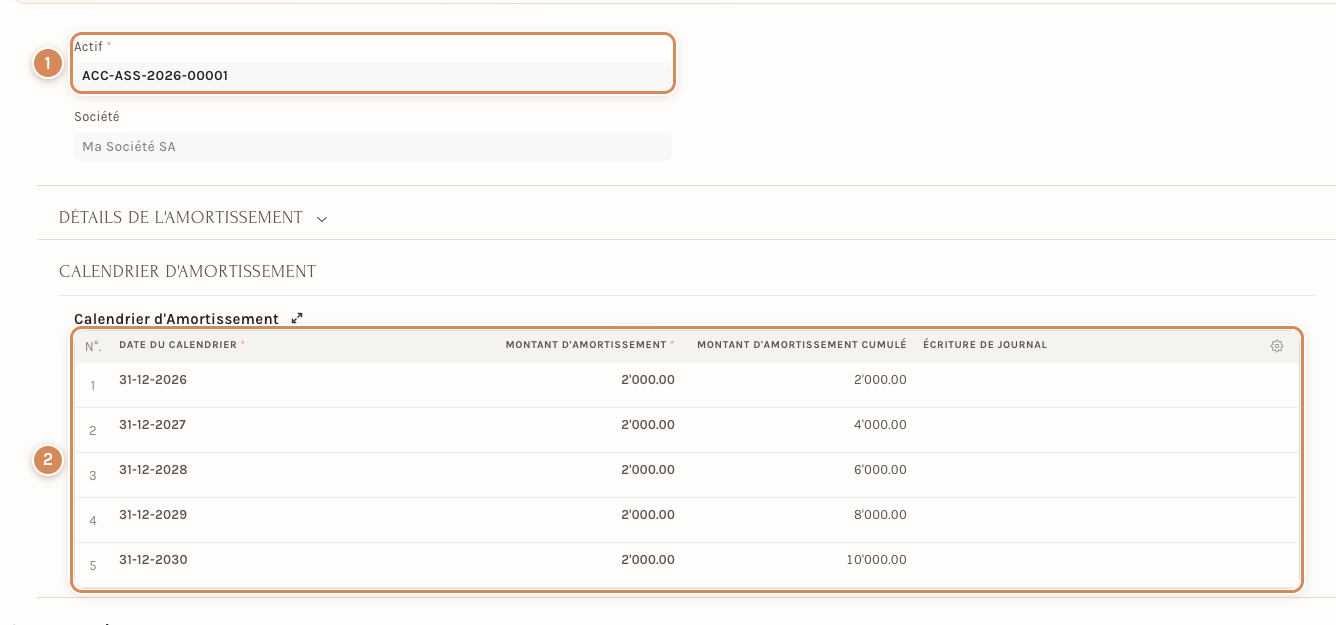This screenshot has height=625, width=1336.
Task: Click the 2'000.00 amortization amount for 31-12-2030
Action: coord(648,560)
